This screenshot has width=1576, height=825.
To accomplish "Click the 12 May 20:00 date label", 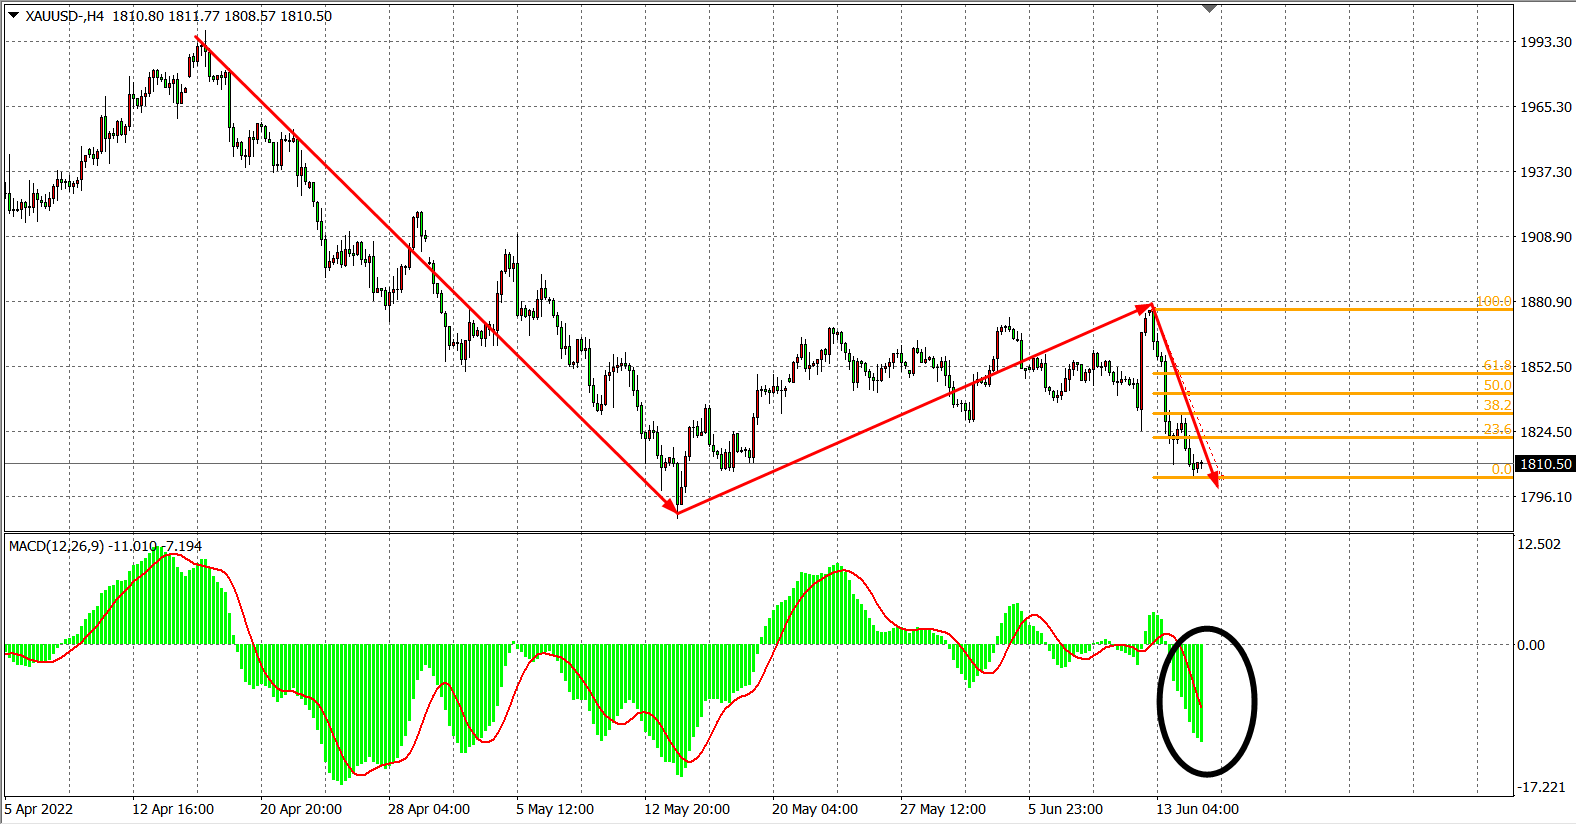I will [x=686, y=809].
